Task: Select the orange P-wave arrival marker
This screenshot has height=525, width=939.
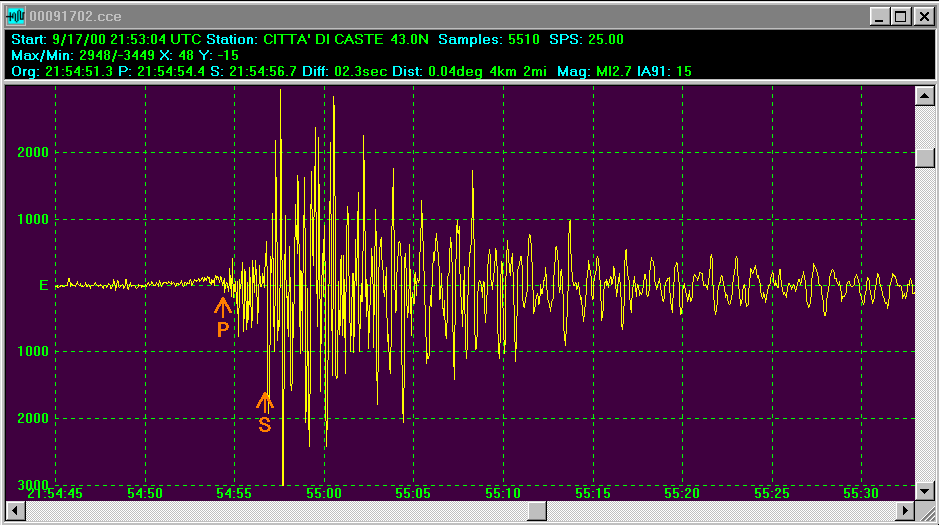Action: 223,317
